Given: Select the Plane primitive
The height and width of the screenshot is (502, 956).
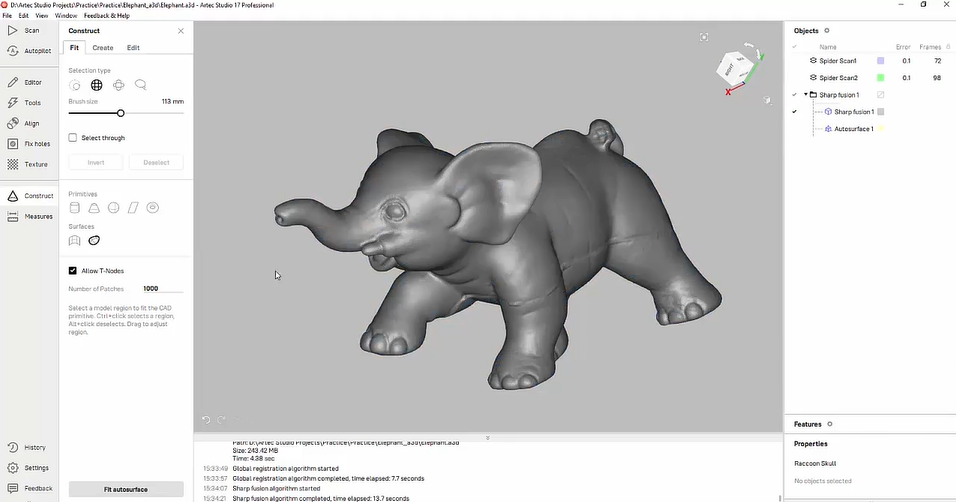Looking at the screenshot, I should coord(133,208).
